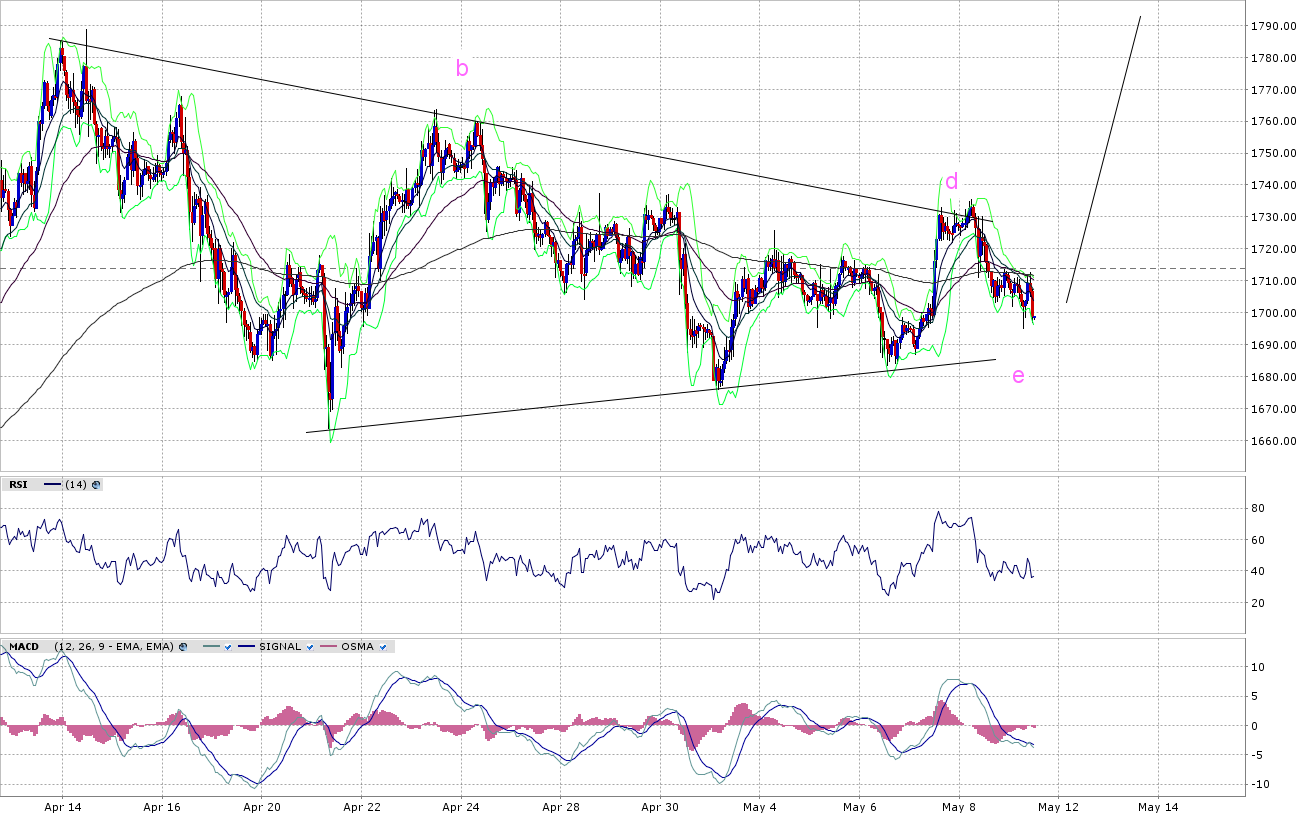
Task: Click the pink wave label d
Action: tap(952, 181)
